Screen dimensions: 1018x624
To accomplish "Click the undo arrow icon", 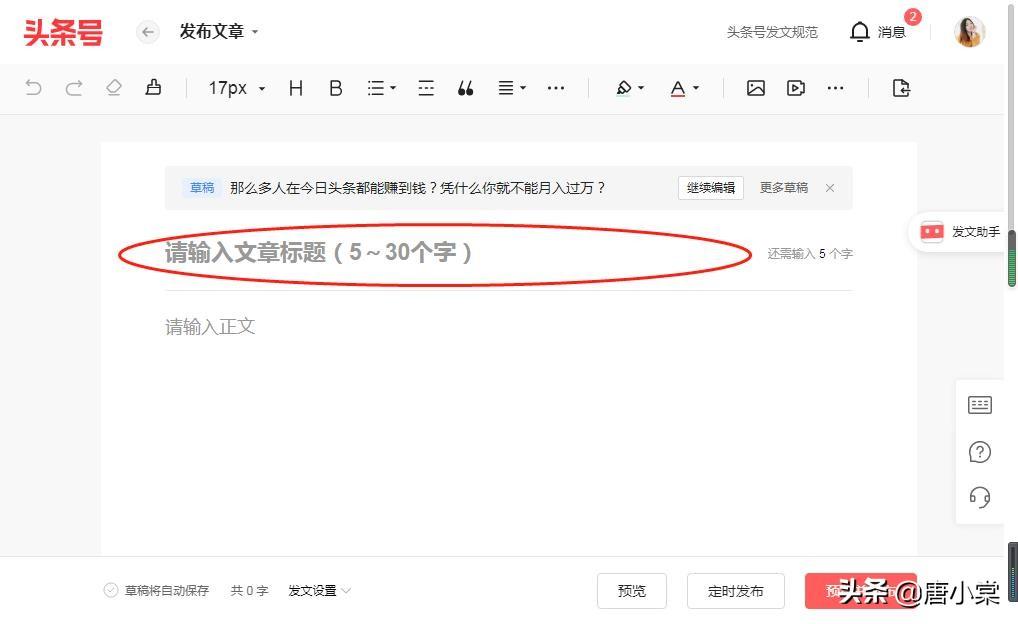I will click(x=33, y=88).
